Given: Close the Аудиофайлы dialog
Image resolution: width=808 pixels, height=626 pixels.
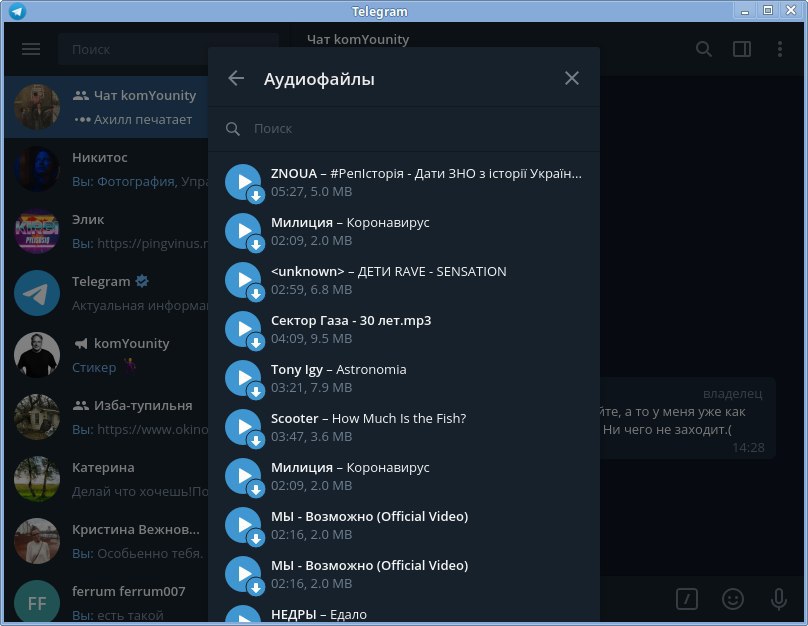Looking at the screenshot, I should 571,78.
